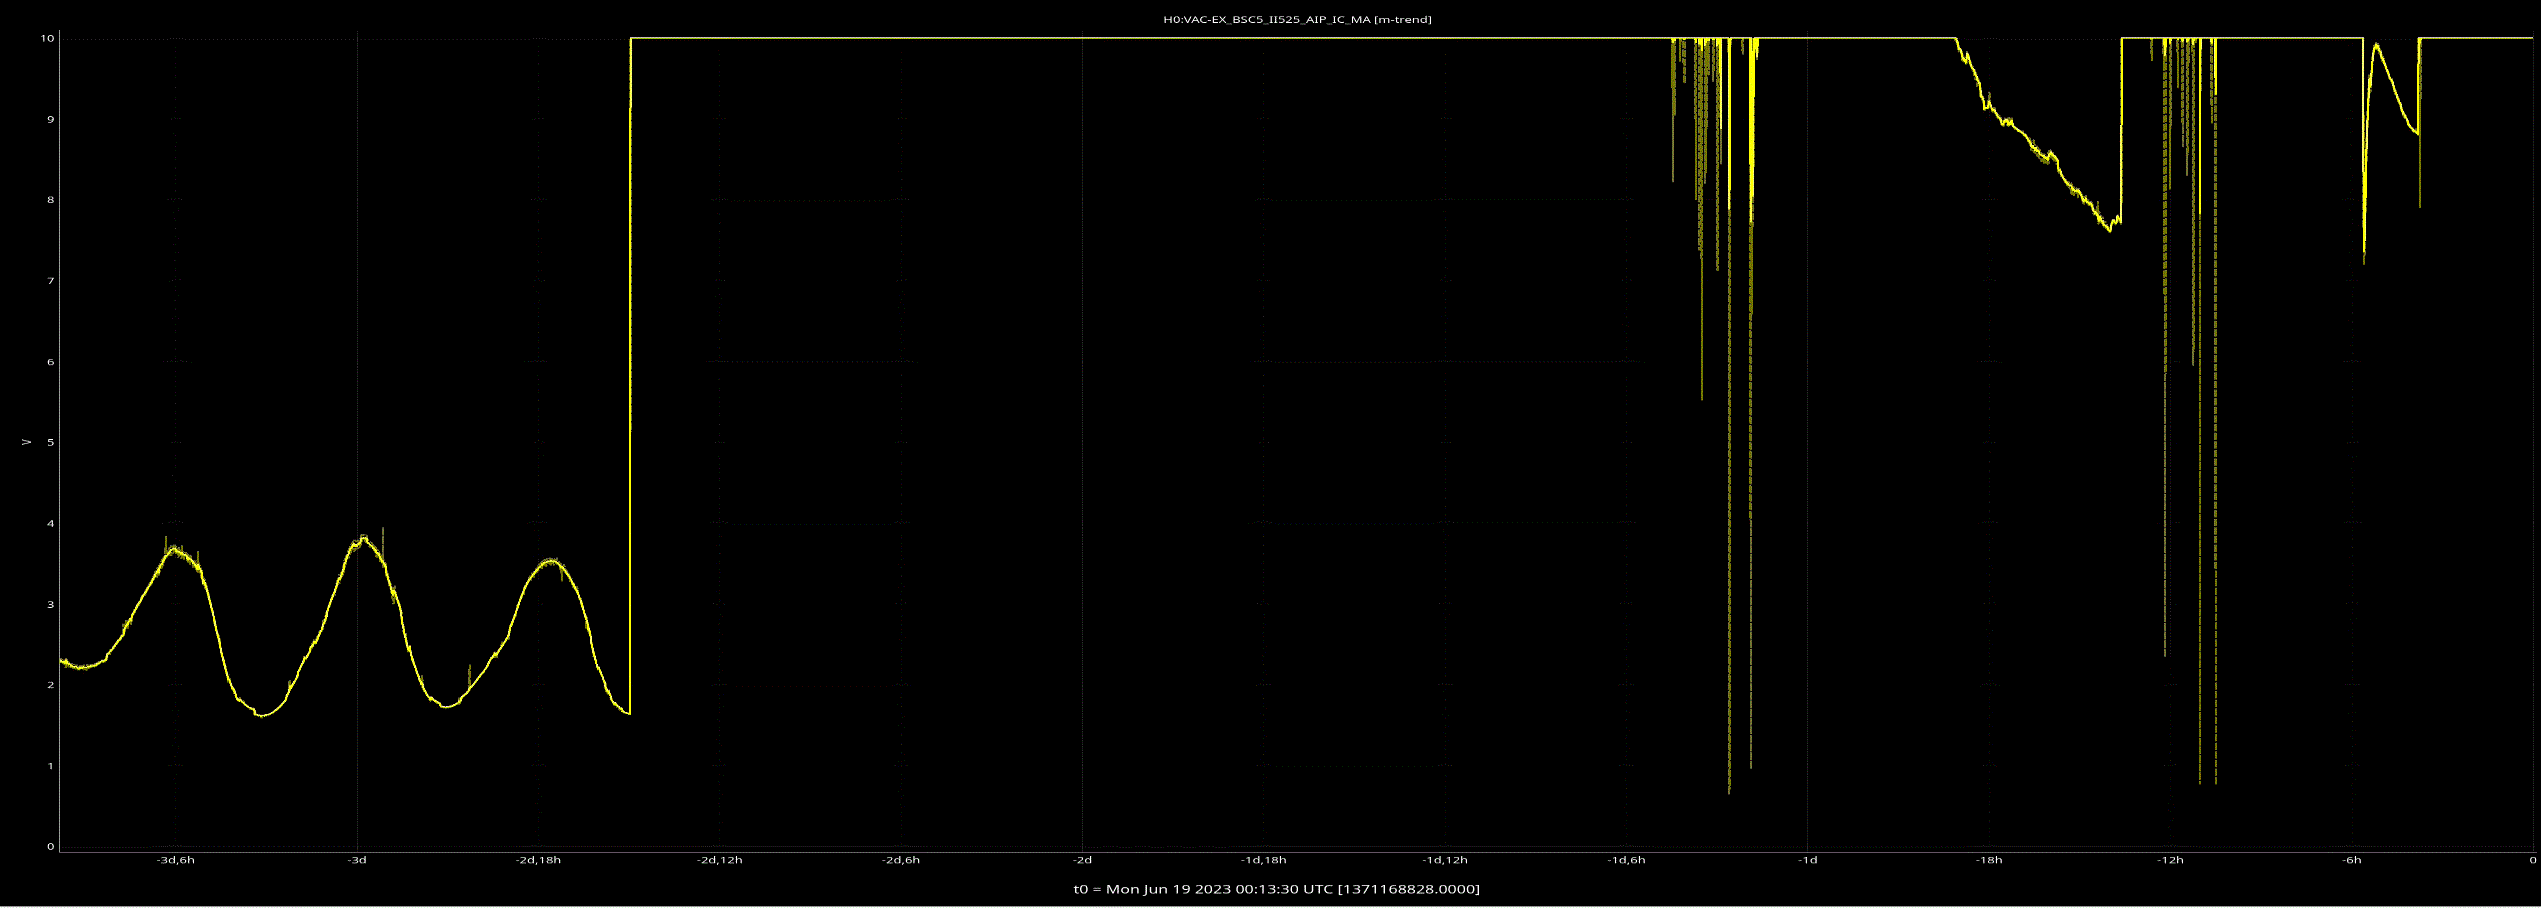Select the -2d,6h time axis label
Viewport: 2541px width, 908px height.
(x=900, y=860)
